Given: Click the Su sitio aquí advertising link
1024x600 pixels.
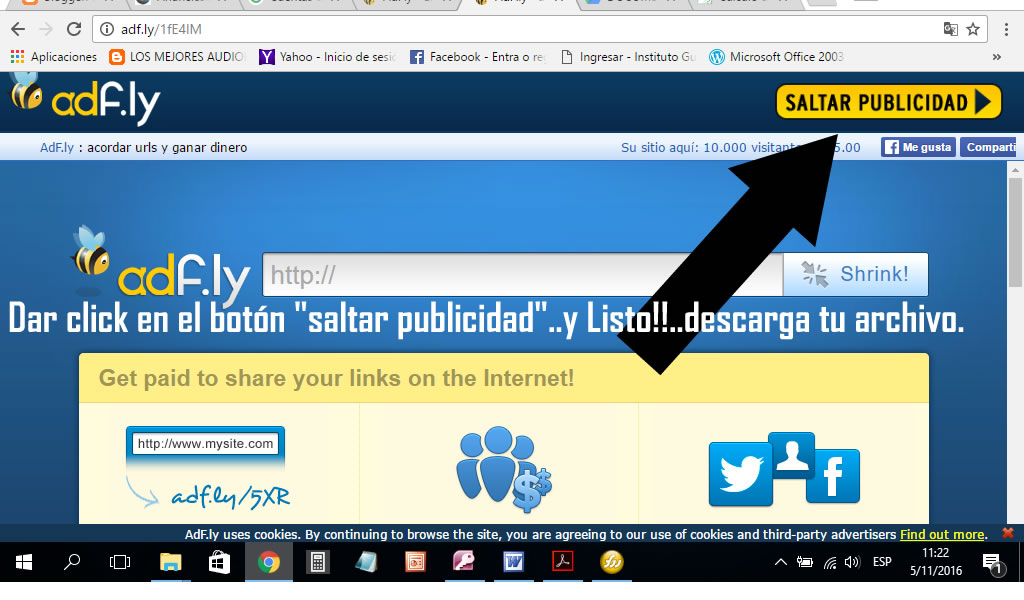Looking at the screenshot, I should click(x=741, y=148).
